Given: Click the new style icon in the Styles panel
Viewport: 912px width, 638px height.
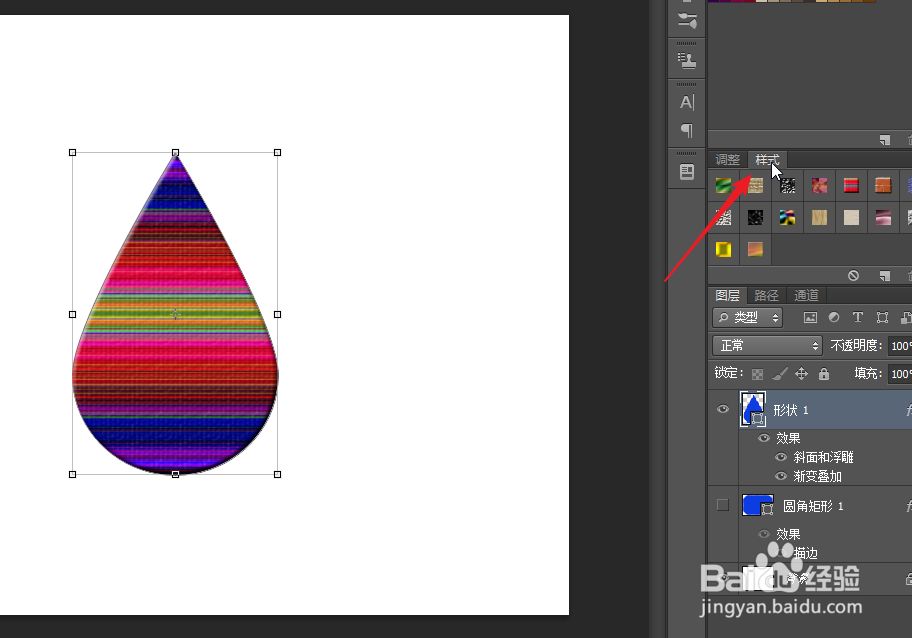Looking at the screenshot, I should (x=885, y=276).
